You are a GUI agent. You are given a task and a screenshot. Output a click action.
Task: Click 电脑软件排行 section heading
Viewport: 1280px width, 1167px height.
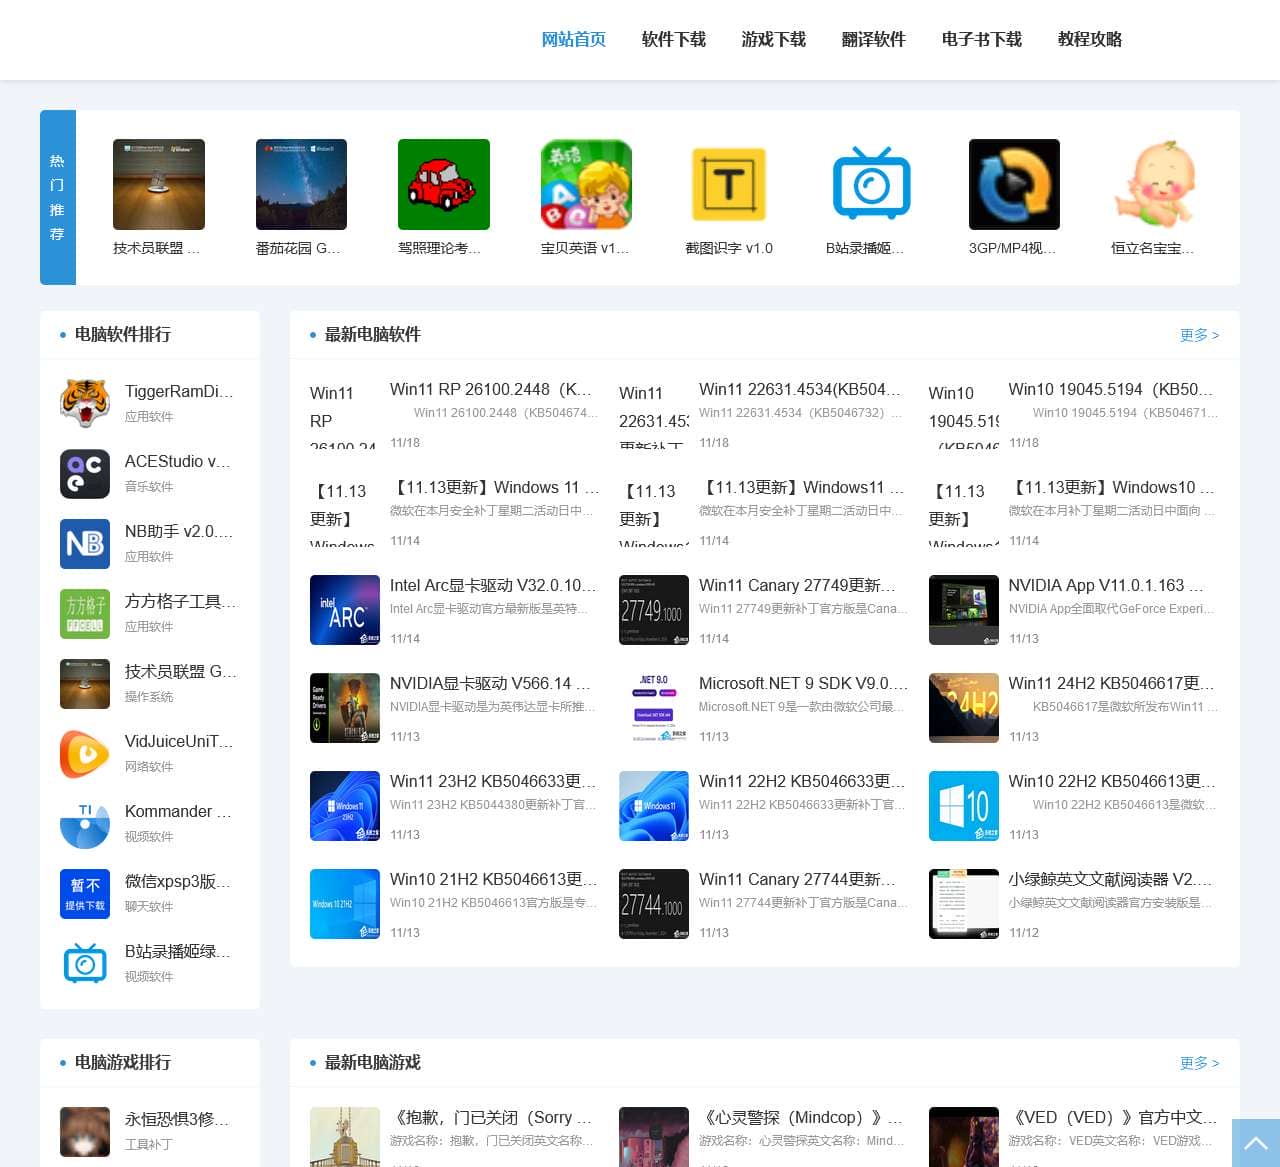point(123,335)
